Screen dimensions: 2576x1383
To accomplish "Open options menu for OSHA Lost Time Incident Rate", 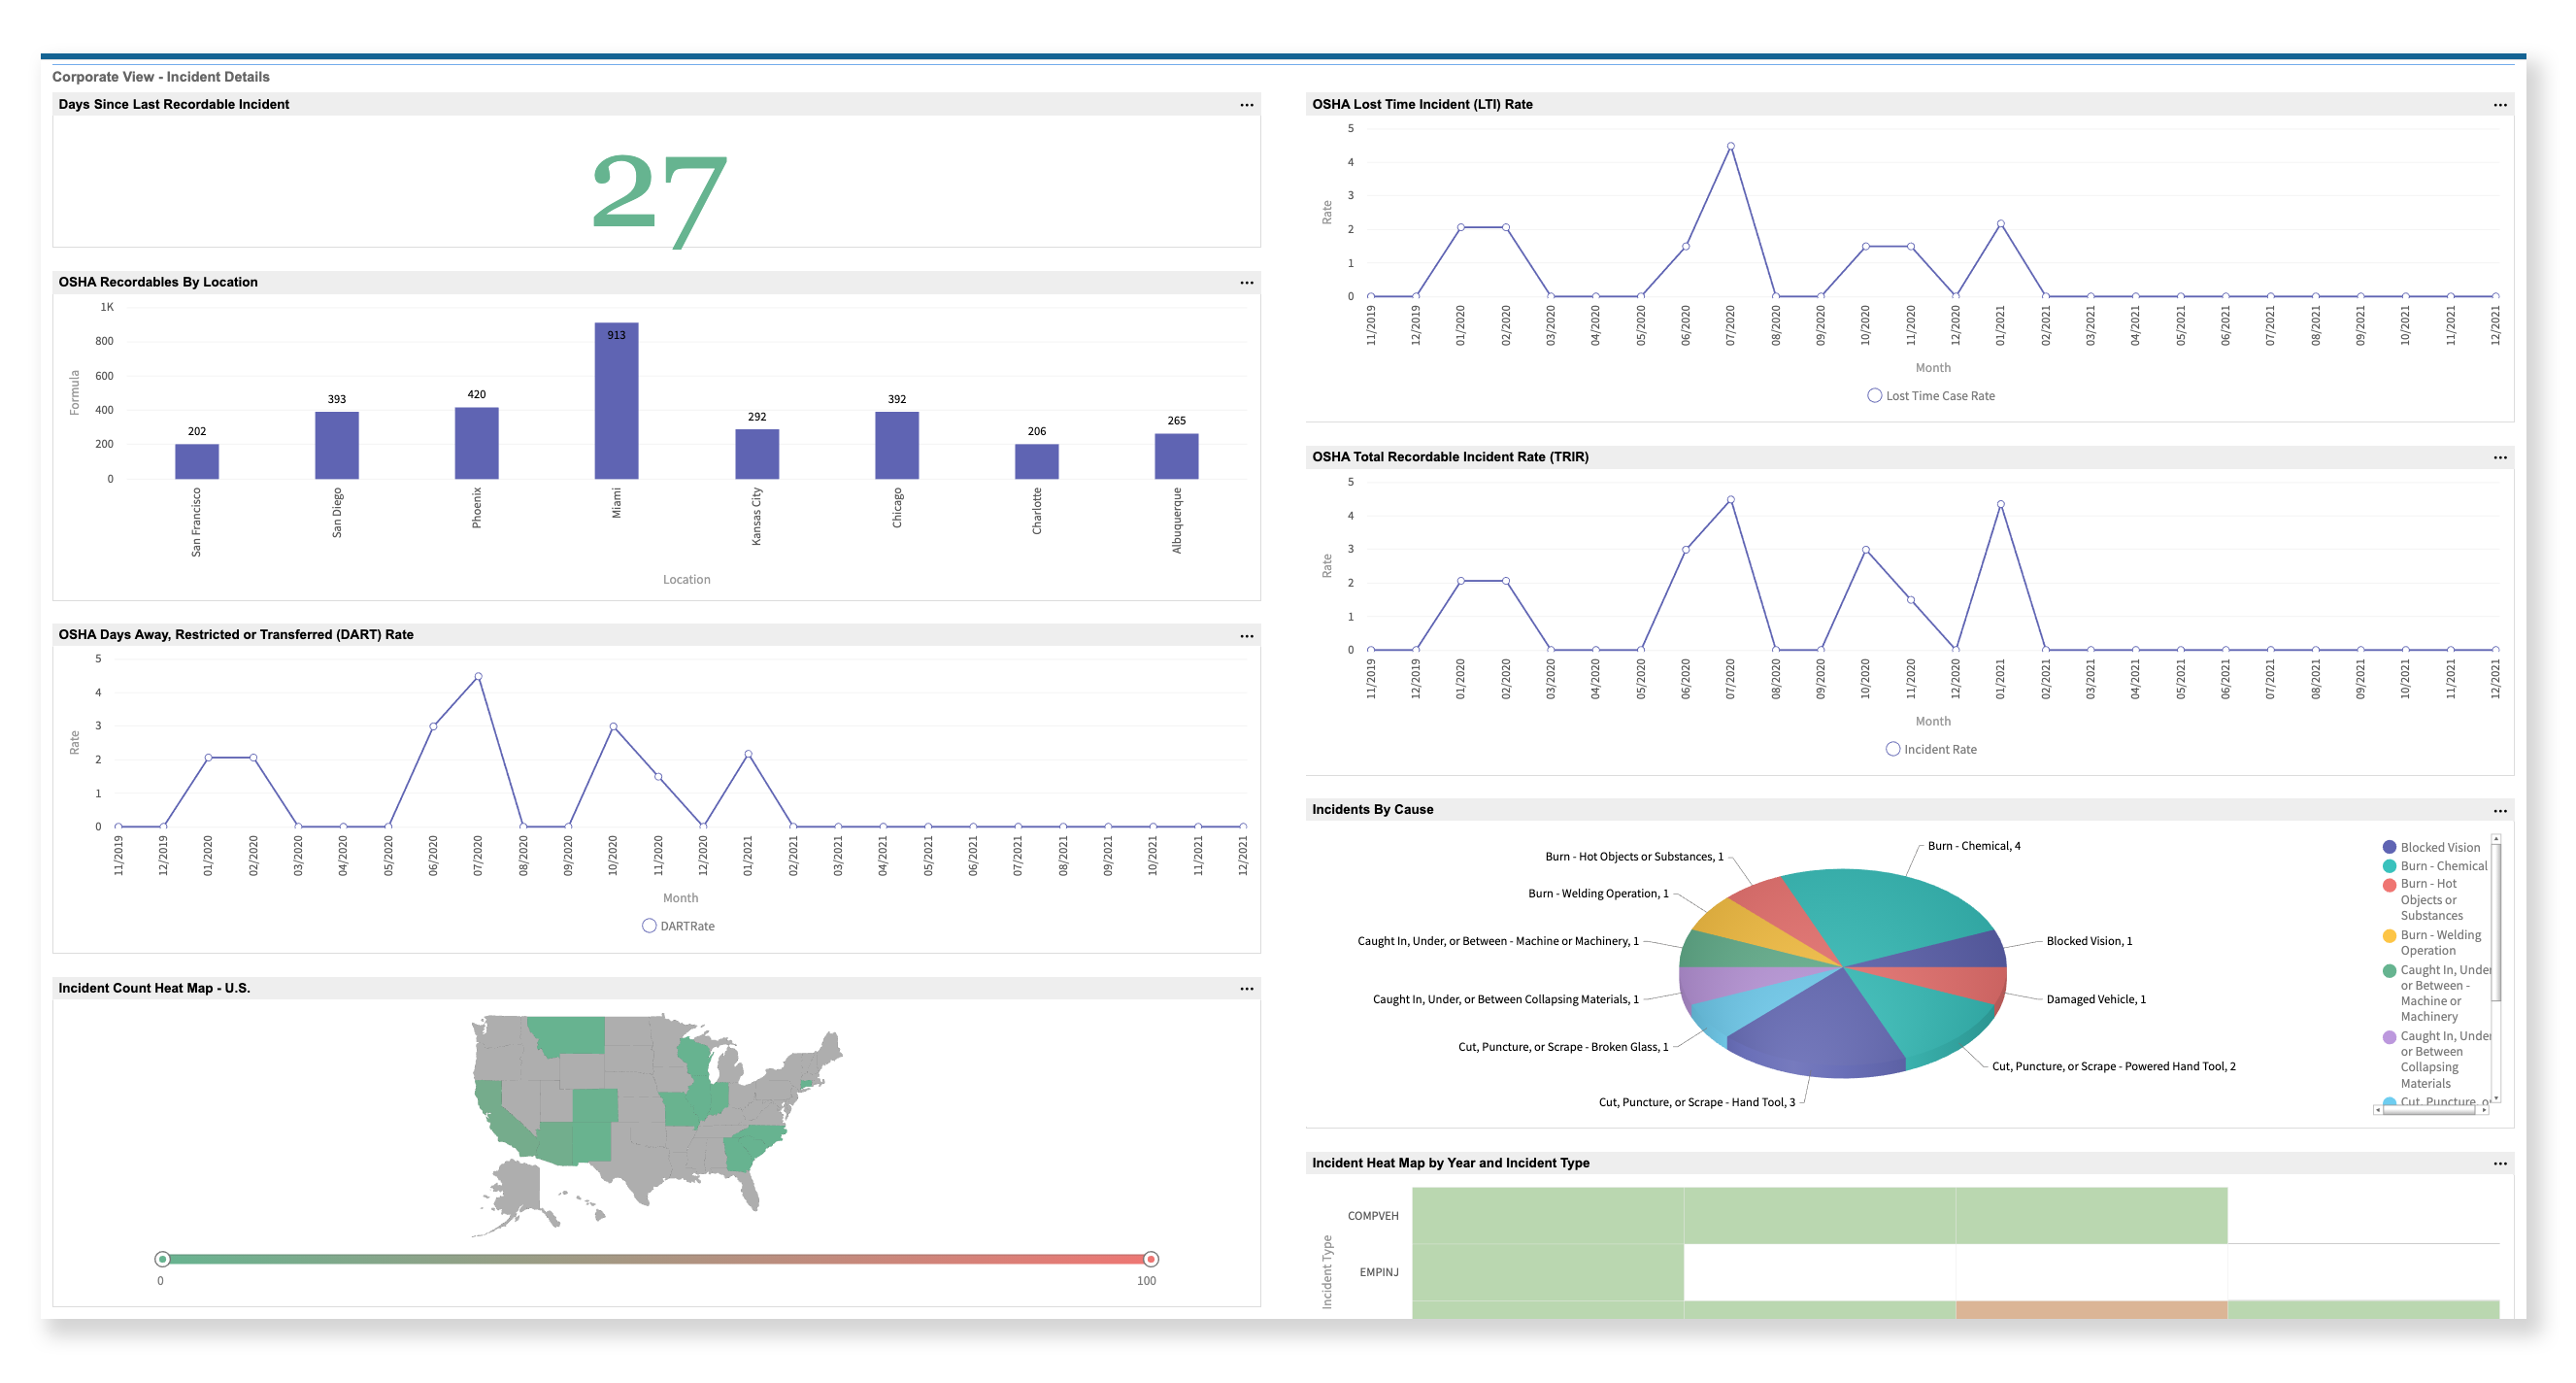I will (x=2502, y=104).
